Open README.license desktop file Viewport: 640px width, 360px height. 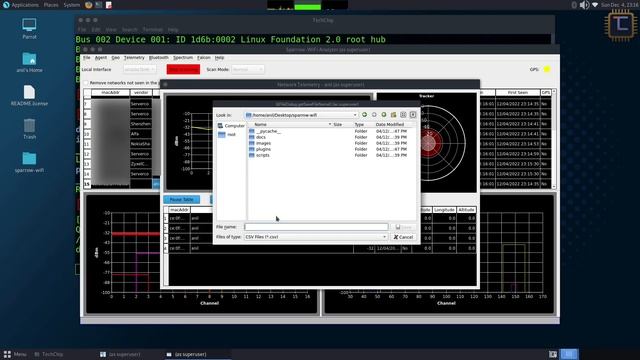tap(29, 96)
